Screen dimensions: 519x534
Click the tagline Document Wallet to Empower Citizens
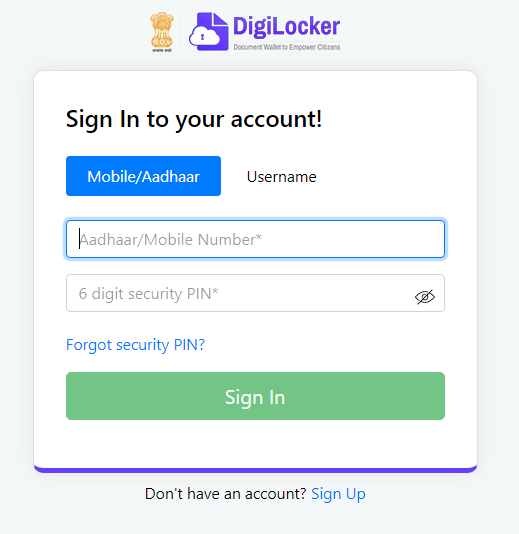pos(287,47)
